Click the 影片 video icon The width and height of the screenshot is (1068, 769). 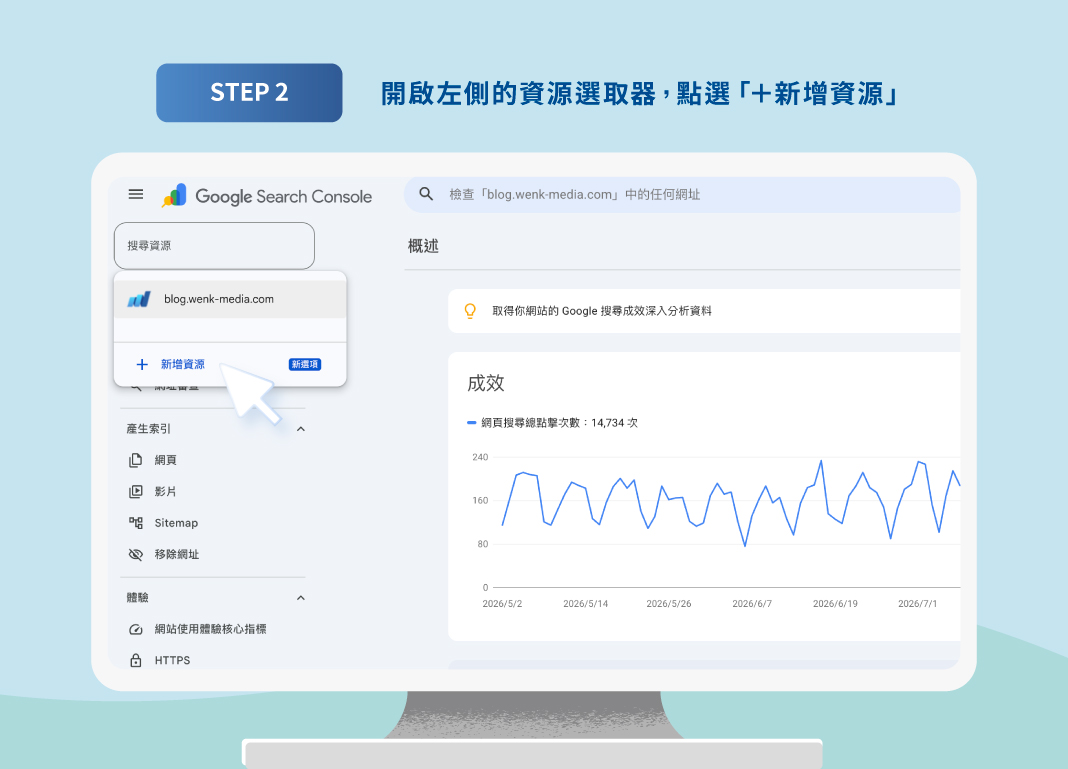(136, 492)
